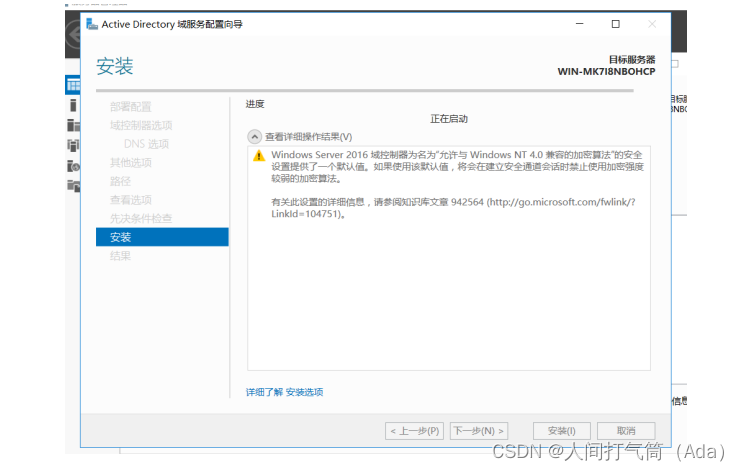Click the 查看详细操作结果(V) label
Viewport: 740px width, 471px height.
pos(309,137)
